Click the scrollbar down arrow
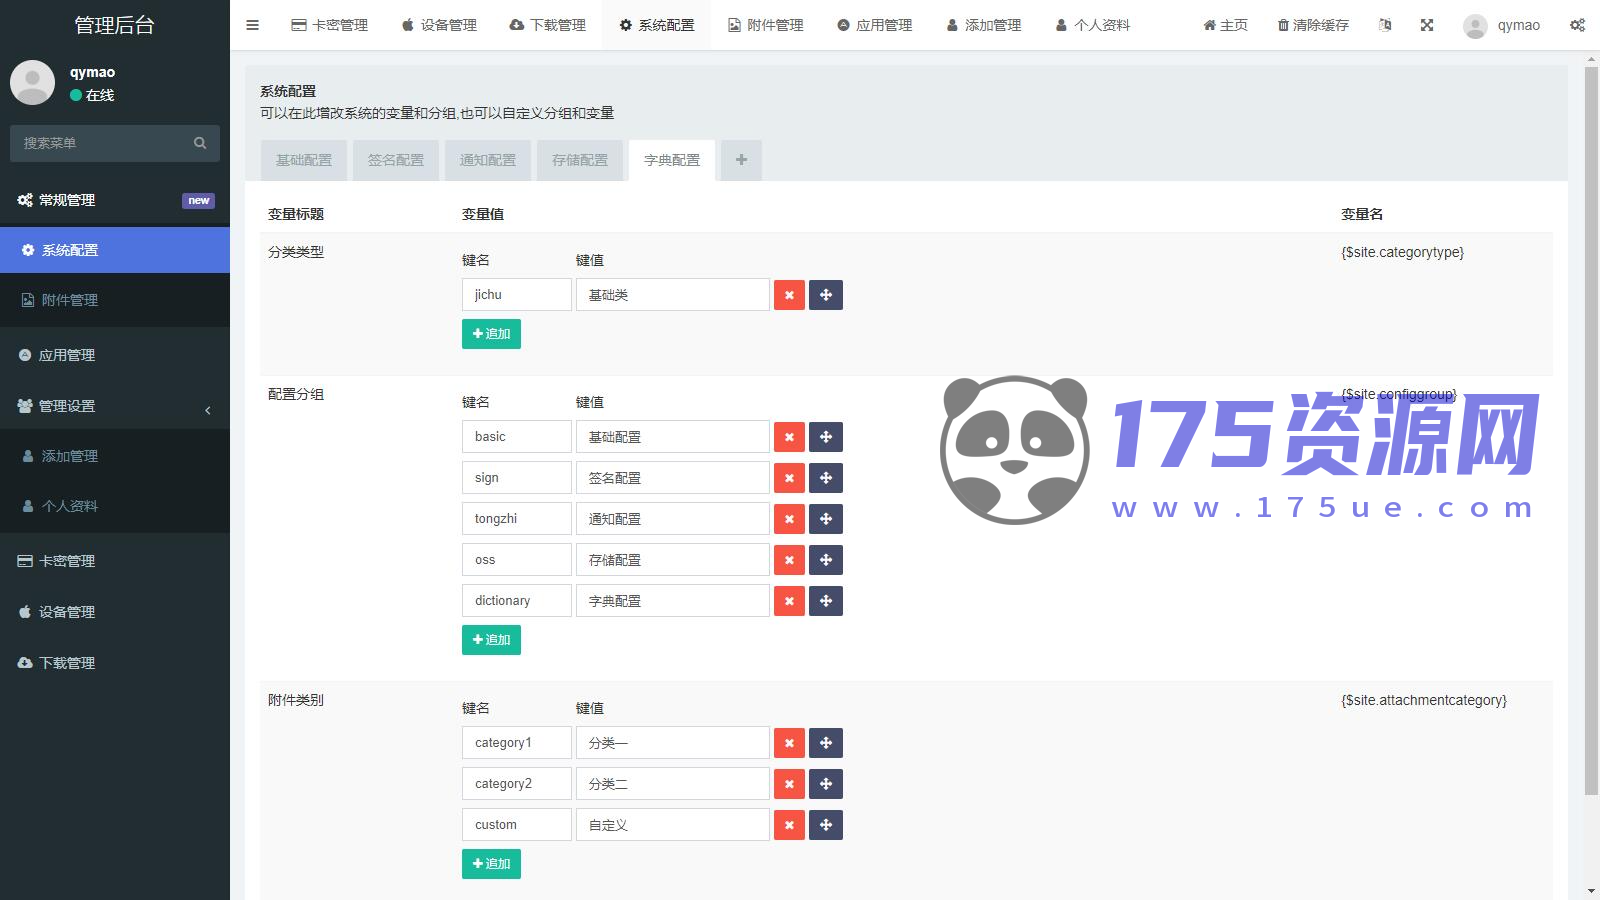Viewport: 1600px width, 900px height. click(1591, 891)
